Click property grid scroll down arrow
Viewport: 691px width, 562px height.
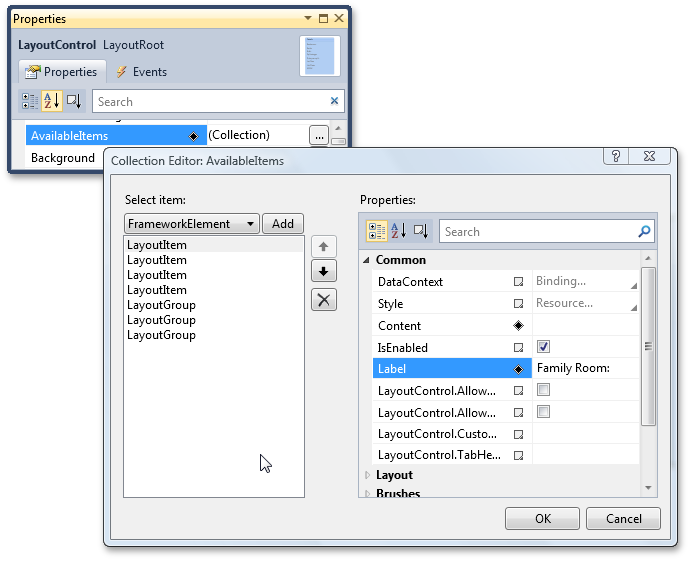click(648, 488)
